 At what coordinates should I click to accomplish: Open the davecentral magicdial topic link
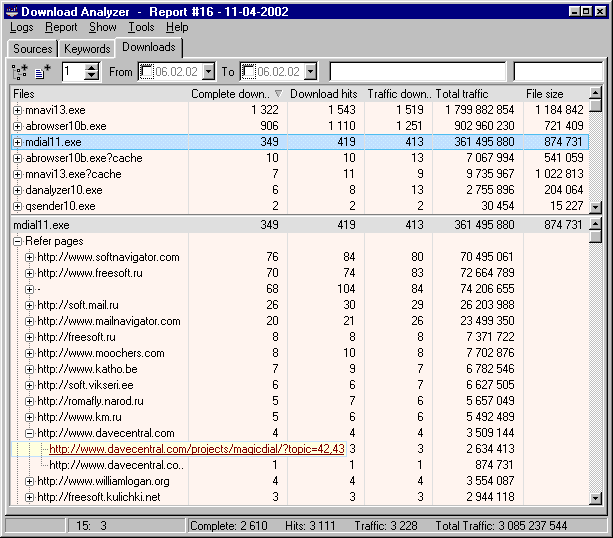(x=197, y=449)
